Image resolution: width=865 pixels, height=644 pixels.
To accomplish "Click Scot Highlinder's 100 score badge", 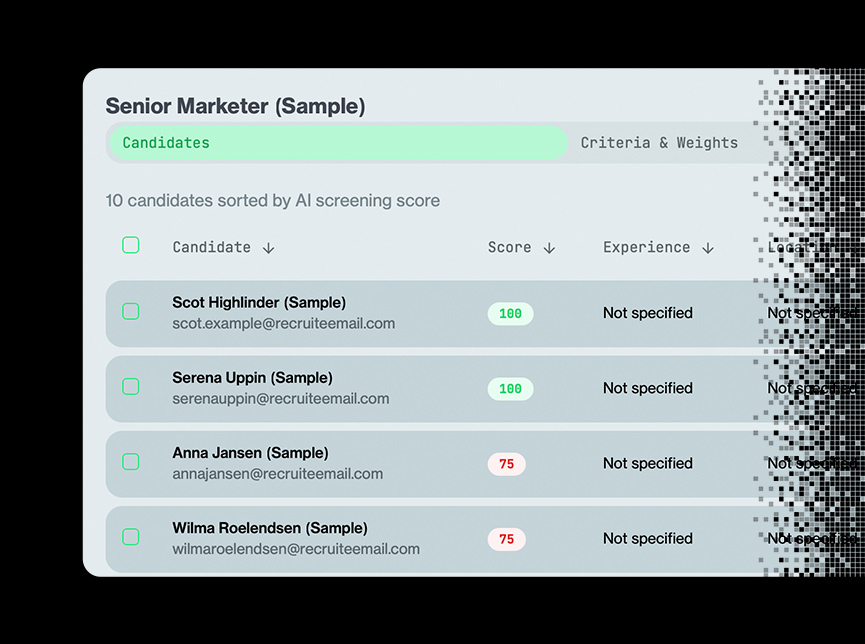I will pyautogui.click(x=510, y=314).
